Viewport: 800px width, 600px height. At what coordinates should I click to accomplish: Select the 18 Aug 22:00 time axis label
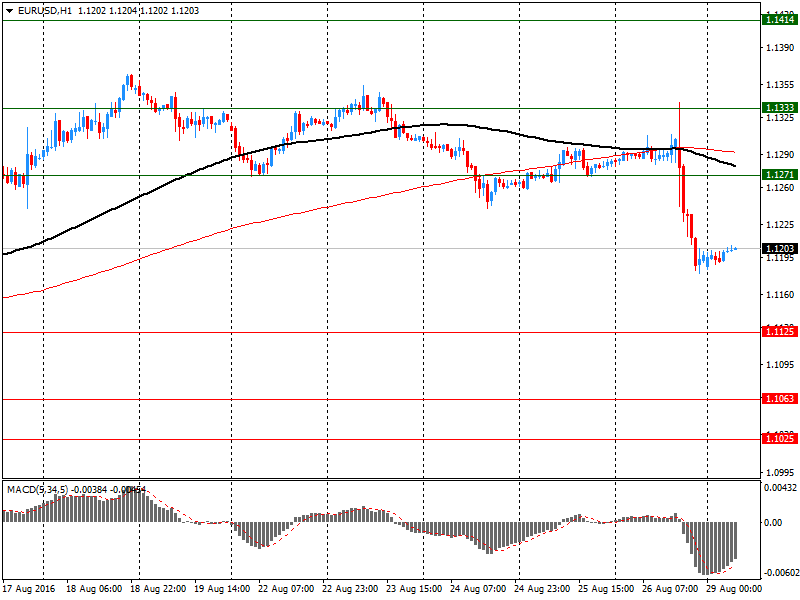pyautogui.click(x=158, y=589)
